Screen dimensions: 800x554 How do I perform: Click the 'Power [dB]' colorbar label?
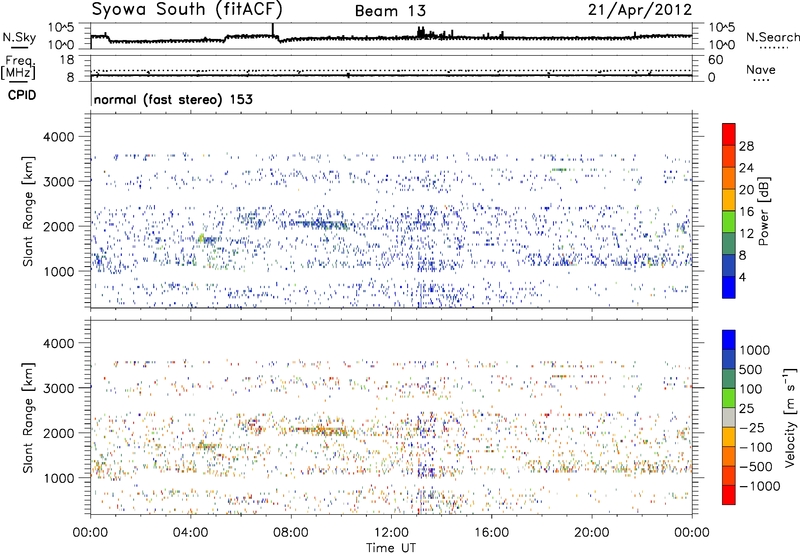[763, 211]
